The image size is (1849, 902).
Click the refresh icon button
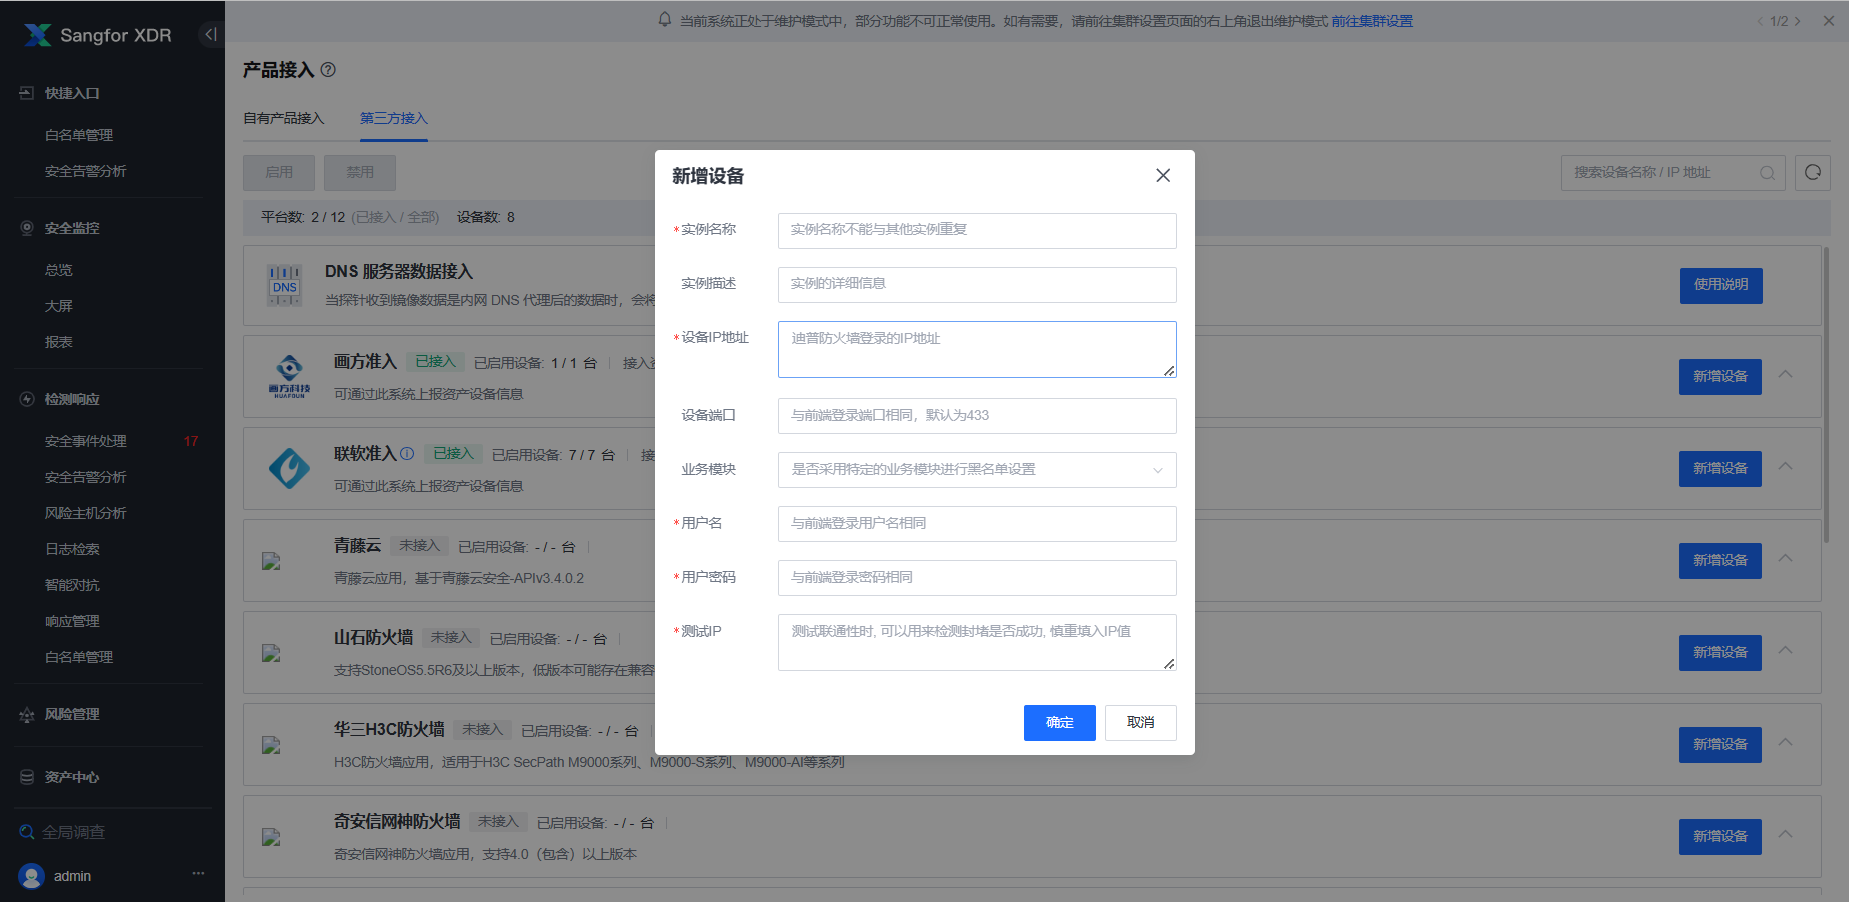tap(1813, 173)
